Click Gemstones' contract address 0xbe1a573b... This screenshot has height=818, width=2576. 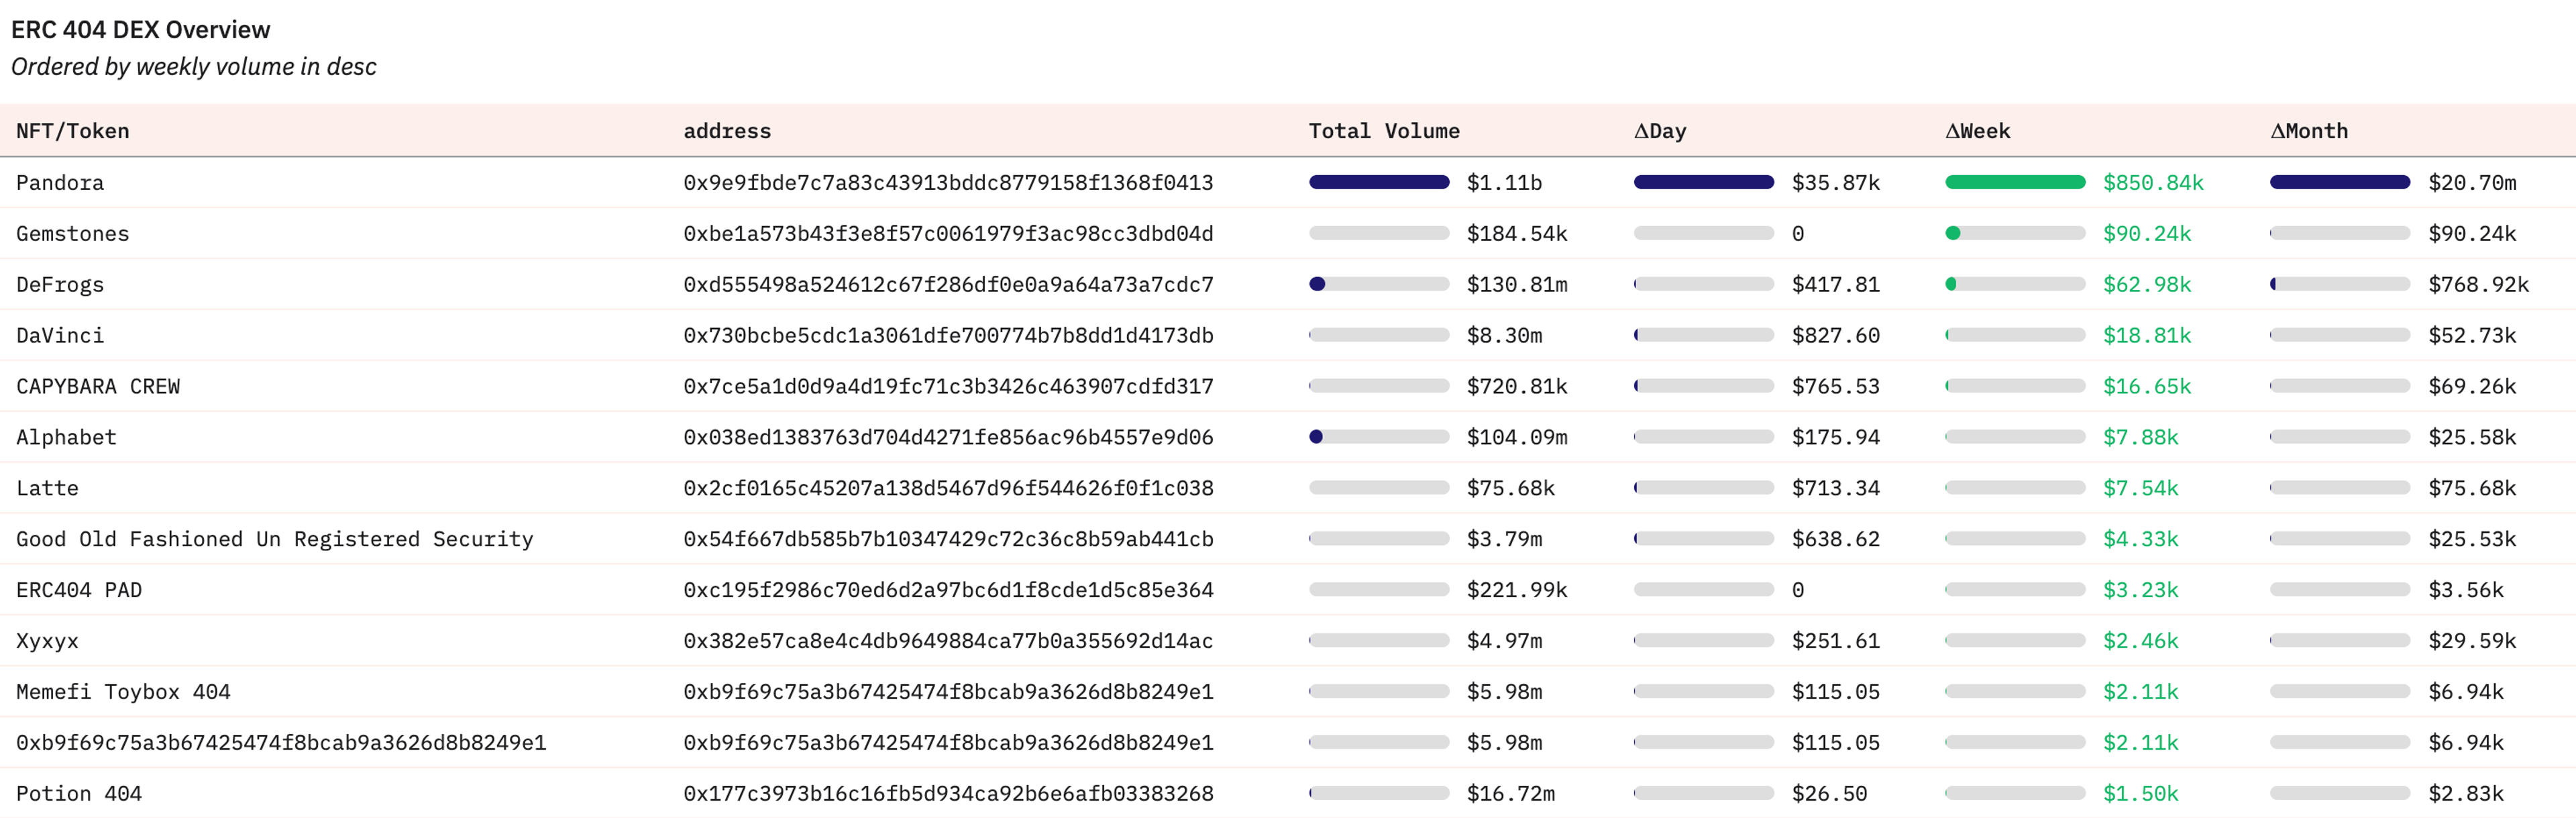click(948, 233)
